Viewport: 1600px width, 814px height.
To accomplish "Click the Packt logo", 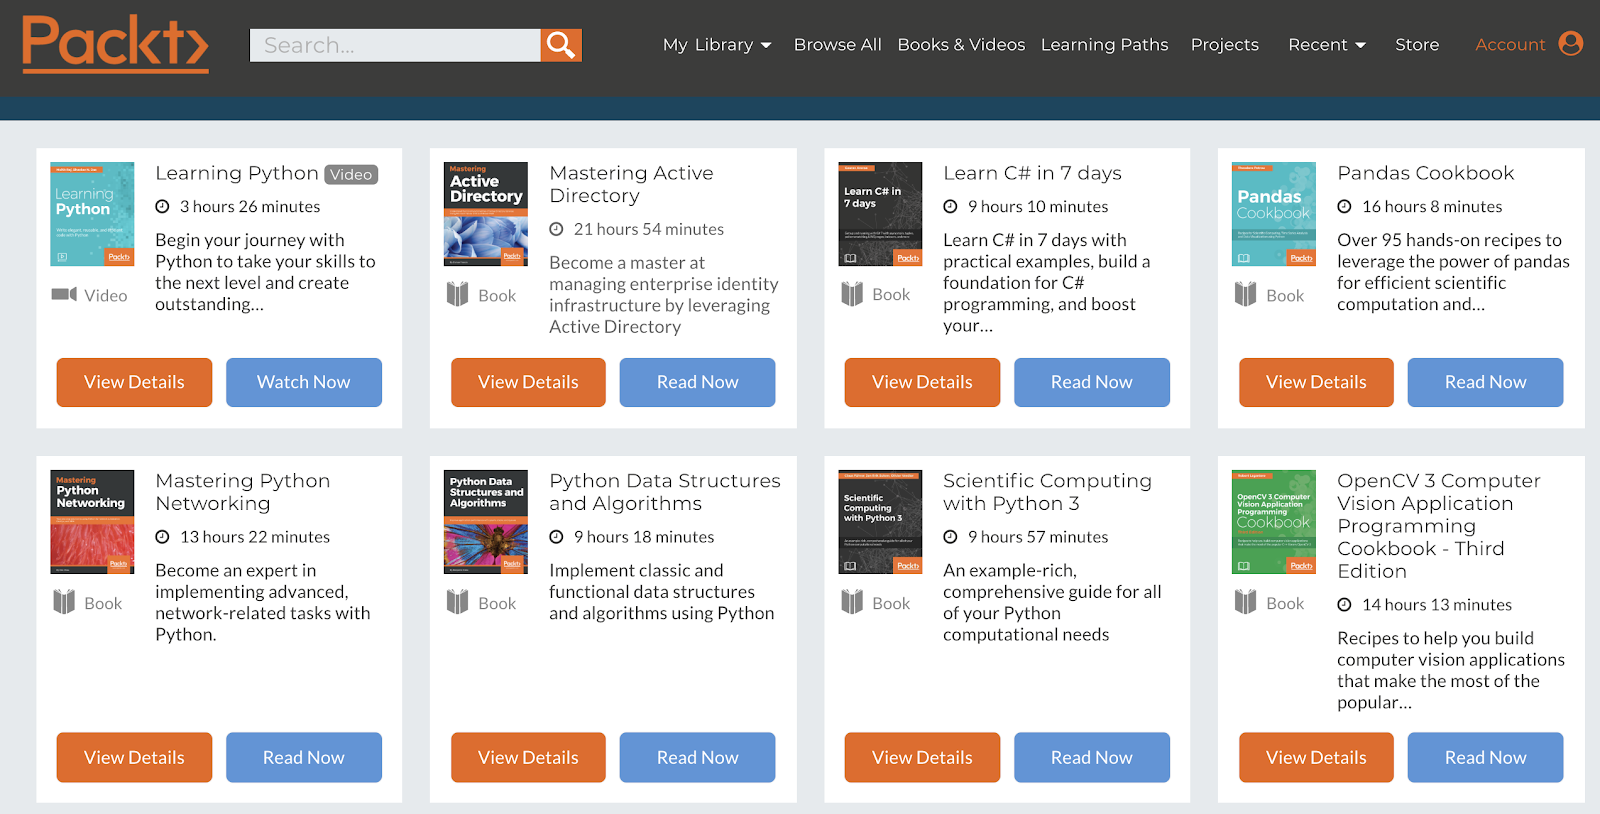I will (115, 45).
